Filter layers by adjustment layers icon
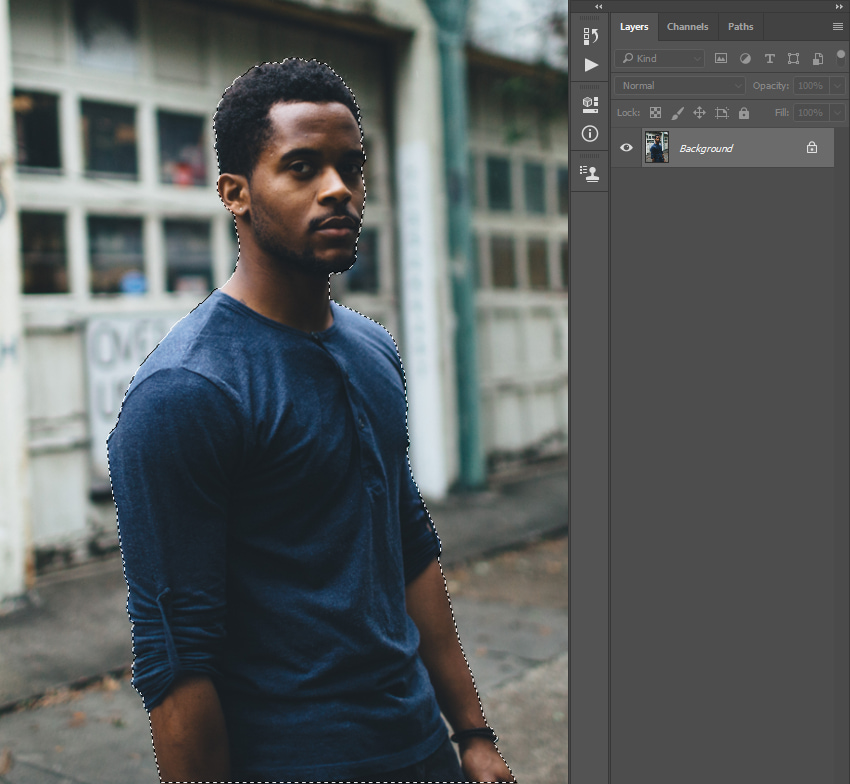Image resolution: width=850 pixels, height=784 pixels. (x=744, y=59)
